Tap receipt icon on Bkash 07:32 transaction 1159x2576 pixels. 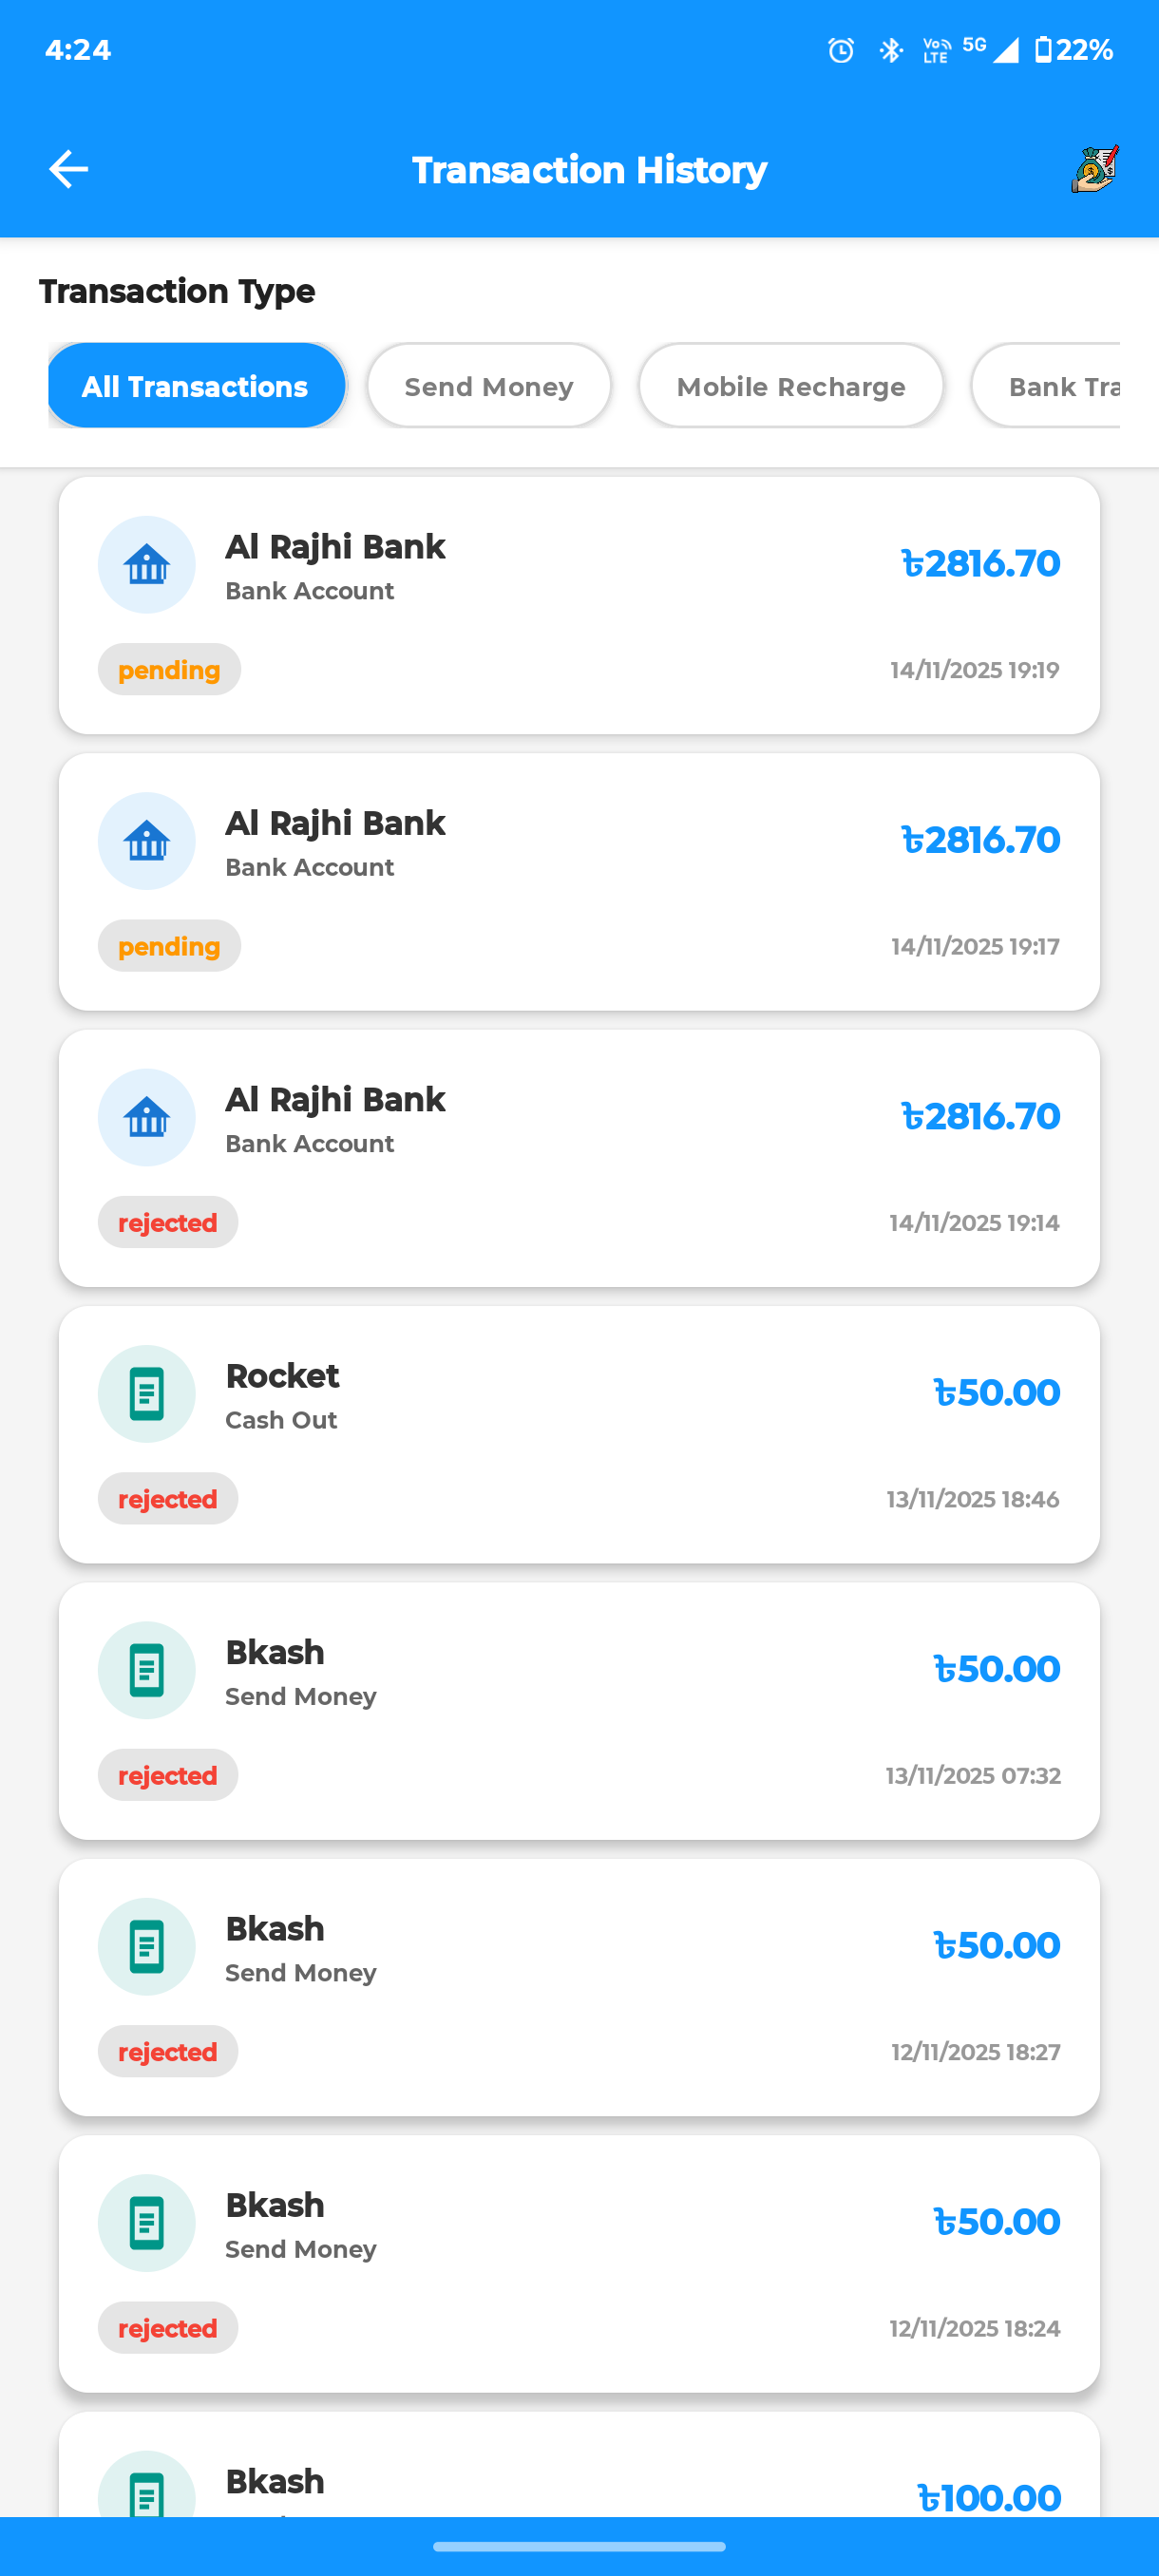[x=146, y=1670]
